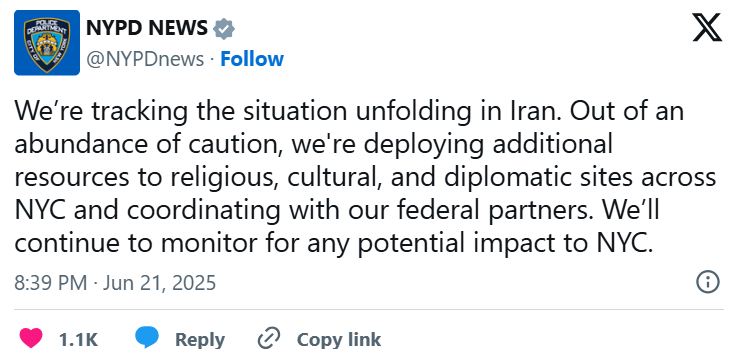Visit the @NYPDnews handle

(145, 59)
